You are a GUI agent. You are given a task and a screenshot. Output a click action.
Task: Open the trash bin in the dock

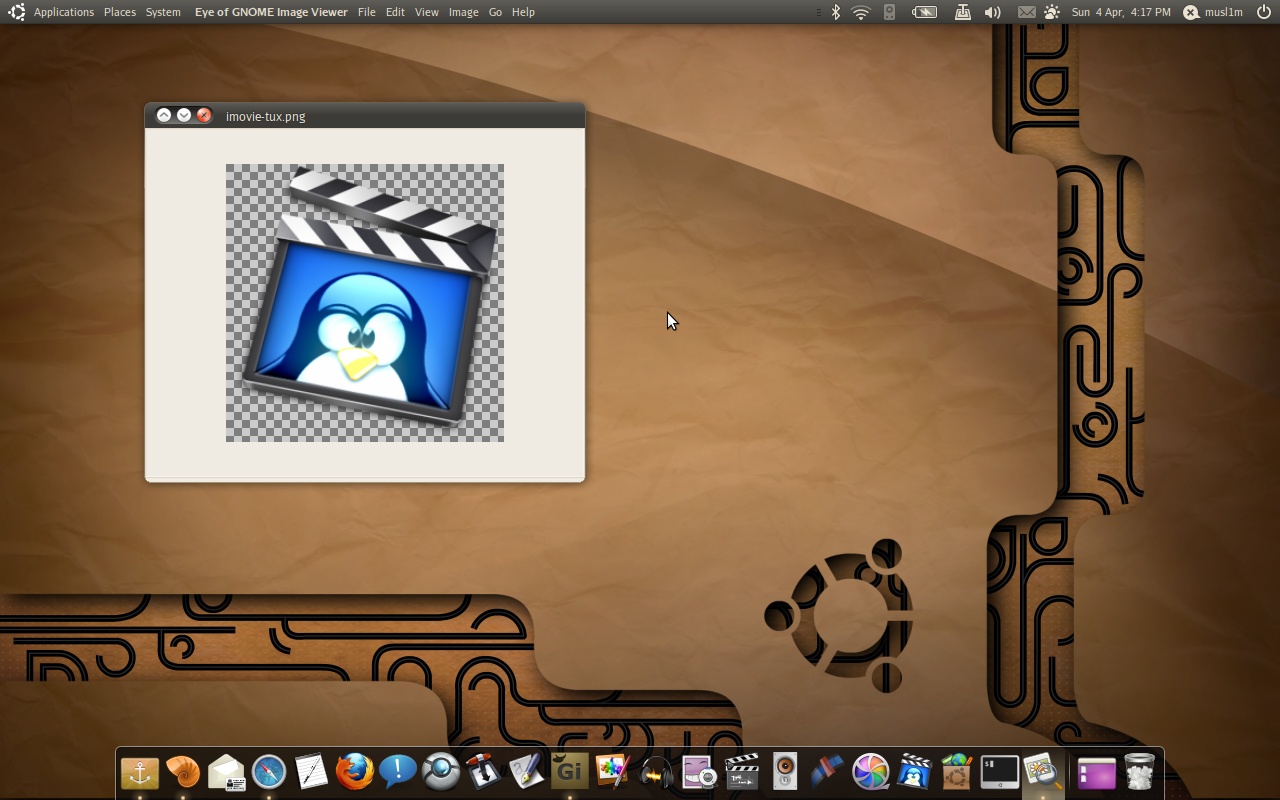(x=1139, y=772)
